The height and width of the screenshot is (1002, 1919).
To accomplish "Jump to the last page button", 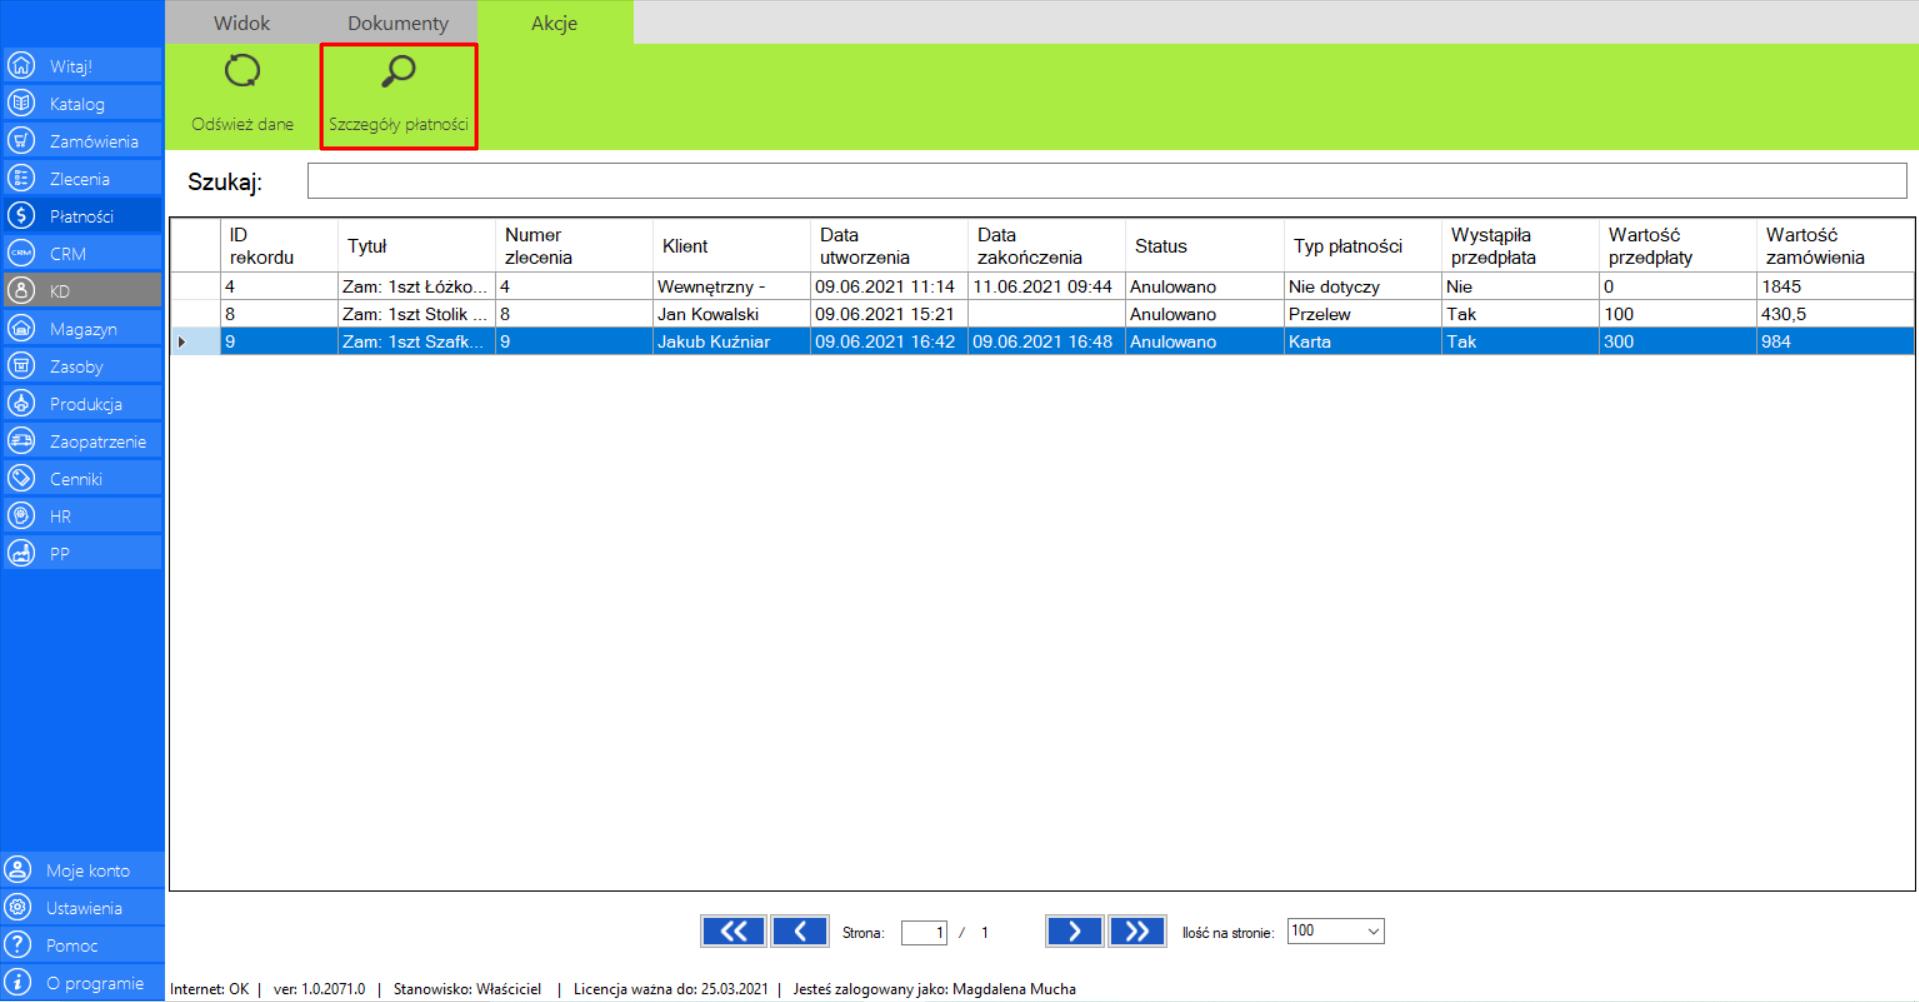I will (x=1137, y=931).
